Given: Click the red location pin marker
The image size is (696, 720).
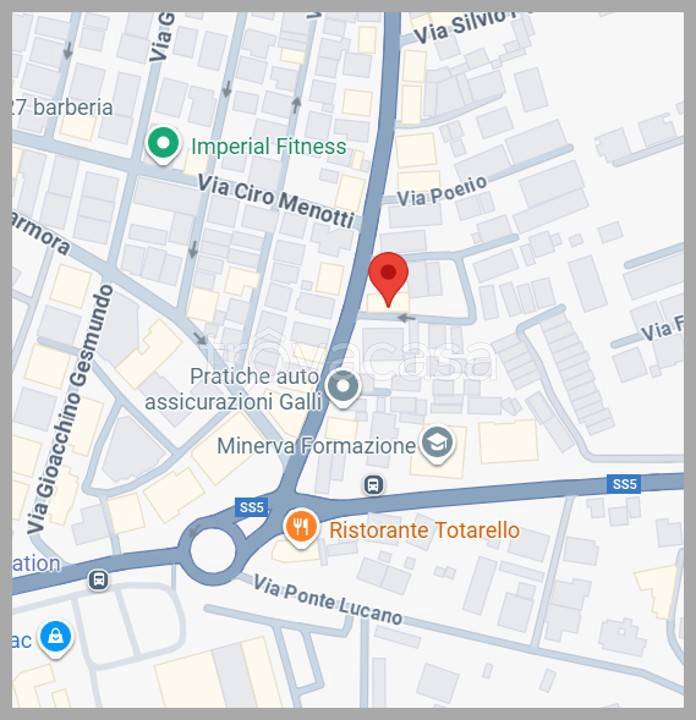Looking at the screenshot, I should (x=388, y=278).
